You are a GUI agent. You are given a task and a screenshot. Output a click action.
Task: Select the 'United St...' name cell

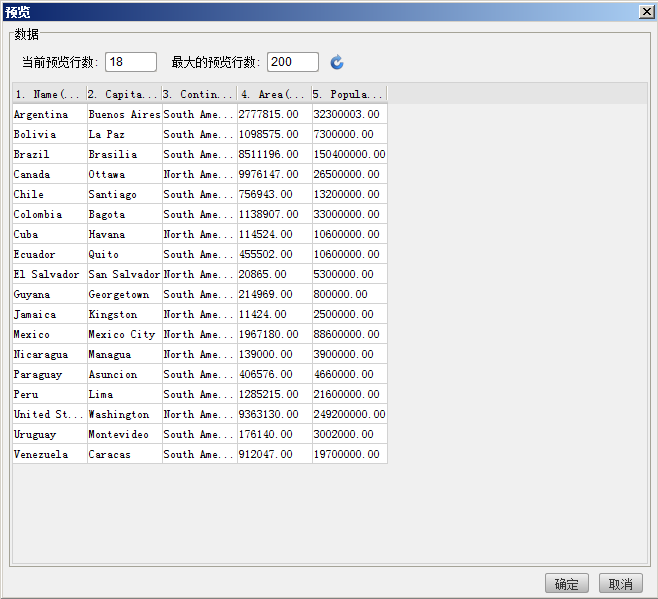50,414
